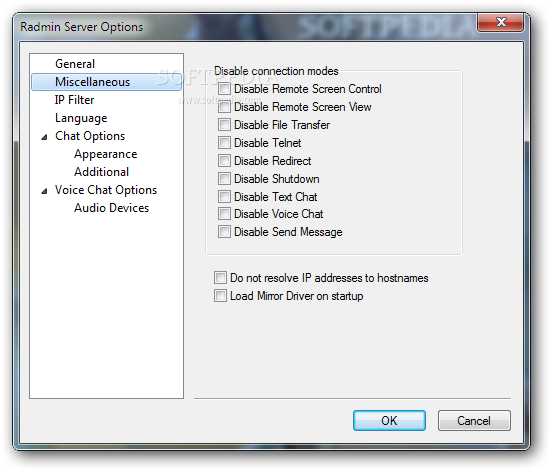Toggle Disable Telnet option
Screen dimensions: 551x471
224,142
